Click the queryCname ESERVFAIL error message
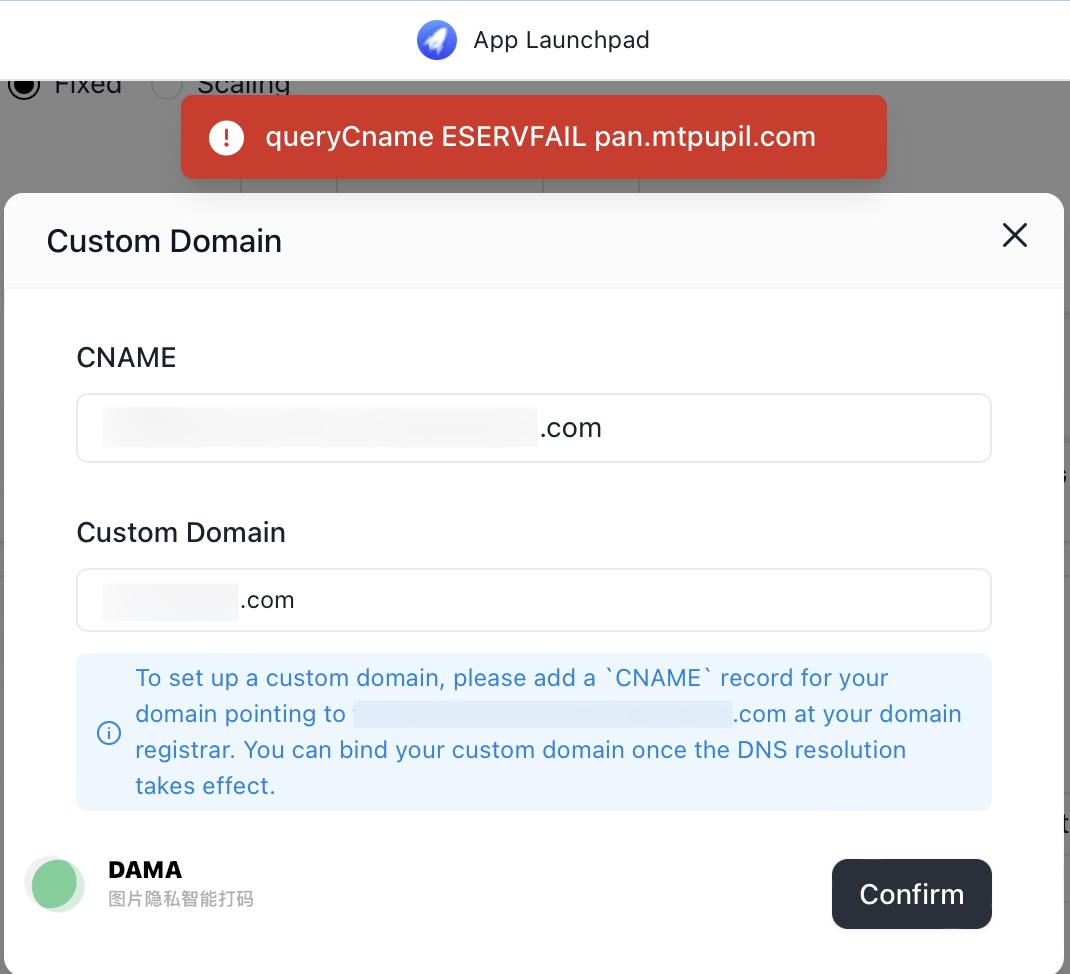This screenshot has height=974, width=1070. (540, 137)
